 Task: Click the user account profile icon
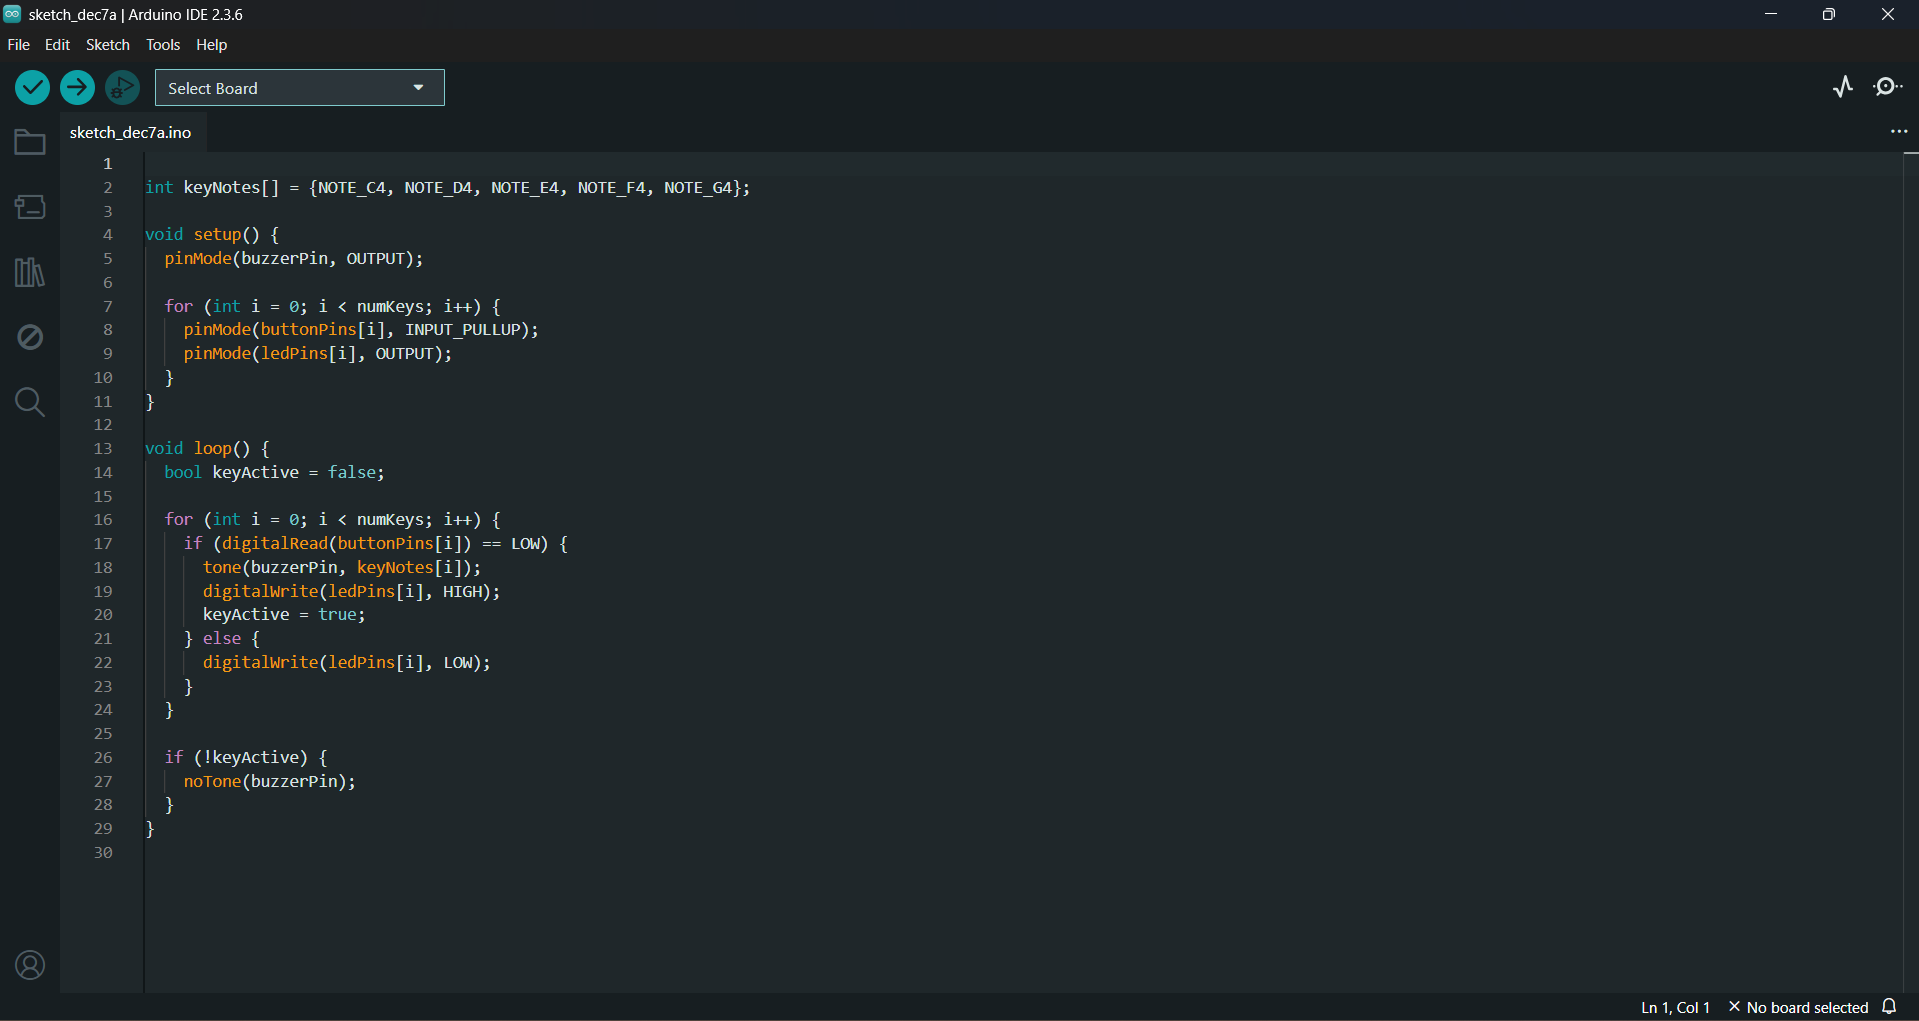pos(30,965)
